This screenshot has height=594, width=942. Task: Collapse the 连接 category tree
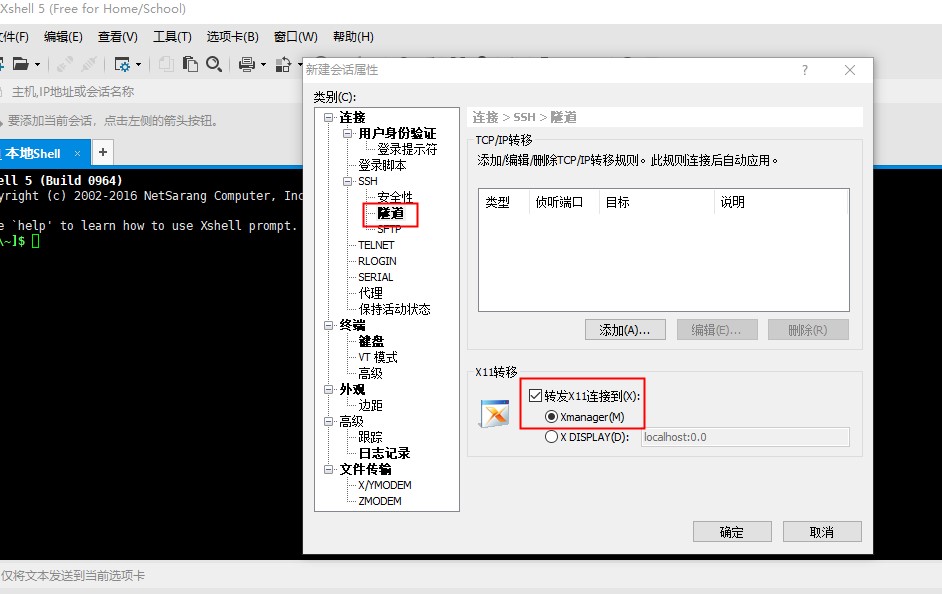click(x=328, y=117)
